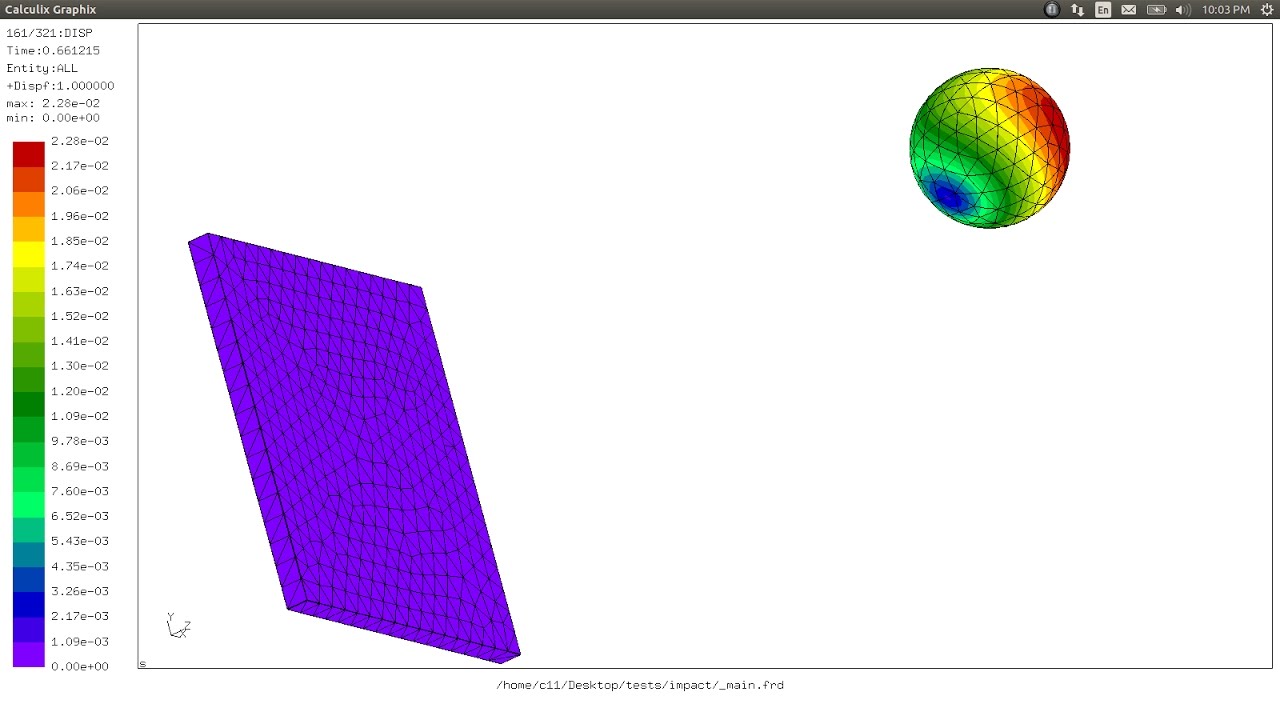The height and width of the screenshot is (720, 1280).
Task: Click the teal 5.43e-03 legend swatch
Action: point(28,529)
